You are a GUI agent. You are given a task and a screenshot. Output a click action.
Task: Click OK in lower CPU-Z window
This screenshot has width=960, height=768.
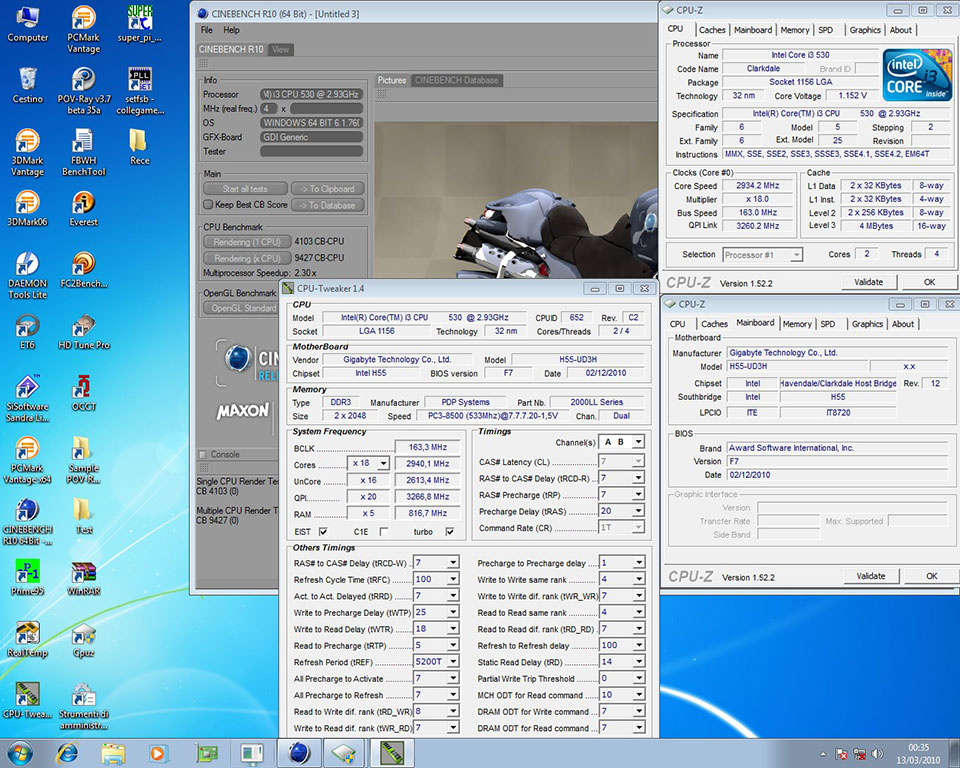click(931, 576)
